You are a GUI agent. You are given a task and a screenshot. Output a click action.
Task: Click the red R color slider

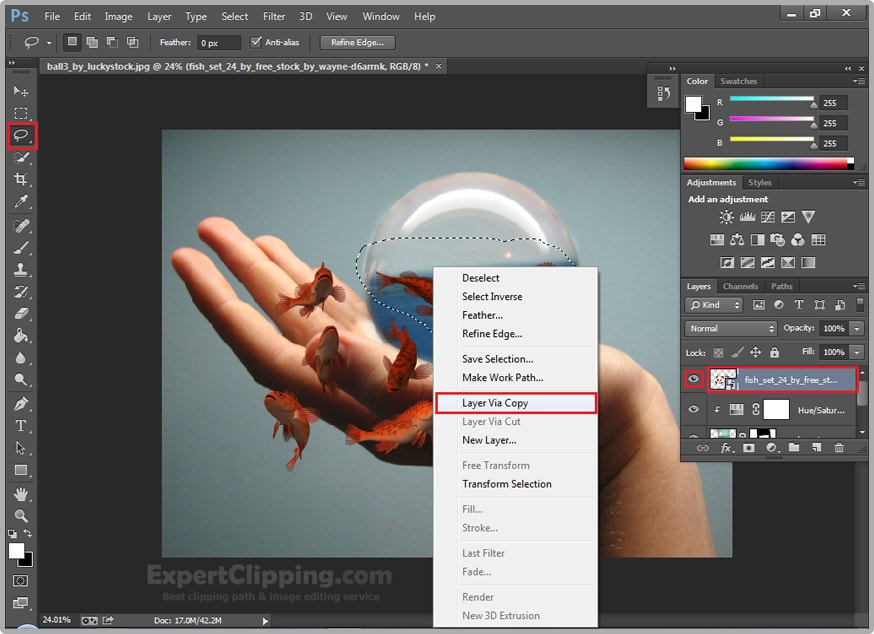771,102
